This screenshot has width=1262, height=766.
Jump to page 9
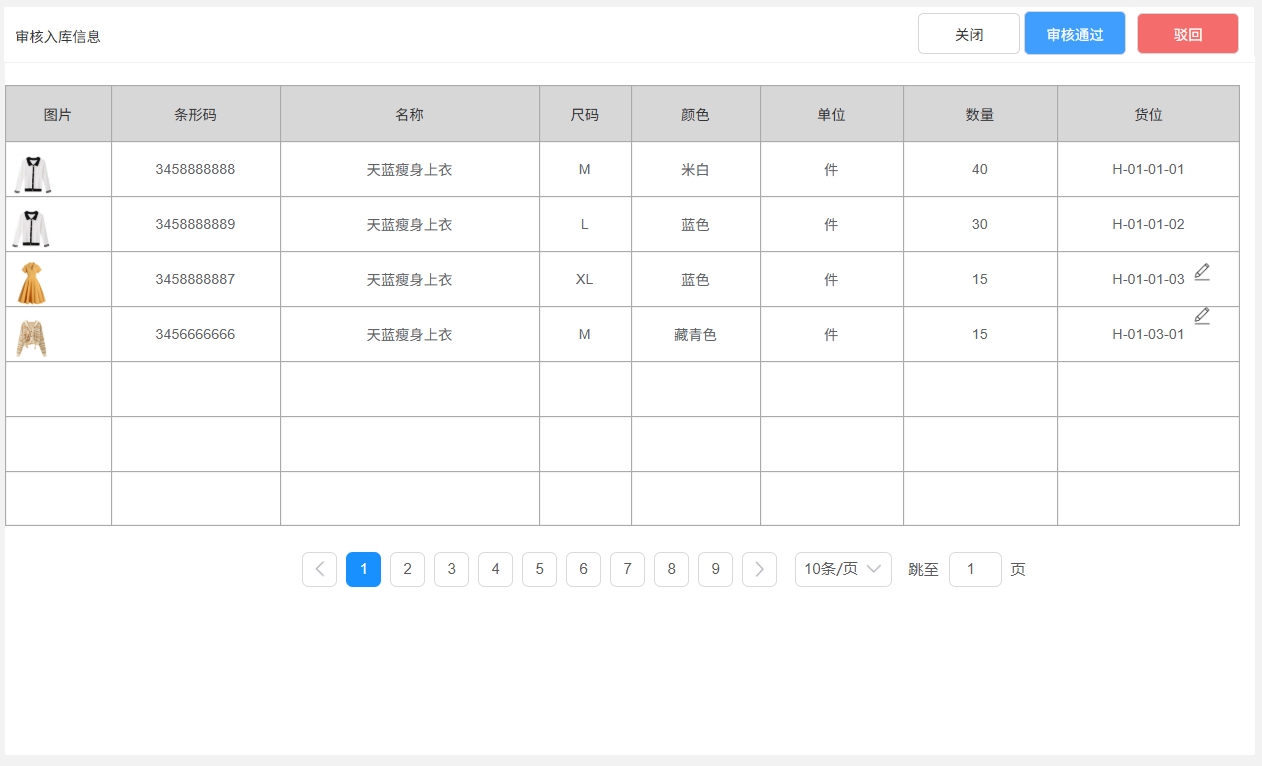(715, 569)
